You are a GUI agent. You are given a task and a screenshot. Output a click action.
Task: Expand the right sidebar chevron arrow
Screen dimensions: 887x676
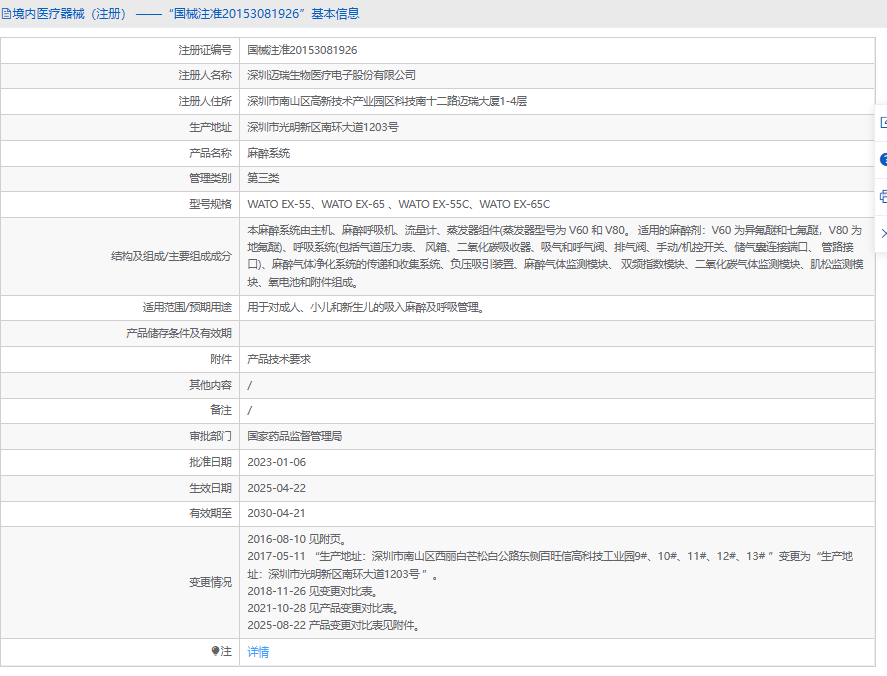884,233
